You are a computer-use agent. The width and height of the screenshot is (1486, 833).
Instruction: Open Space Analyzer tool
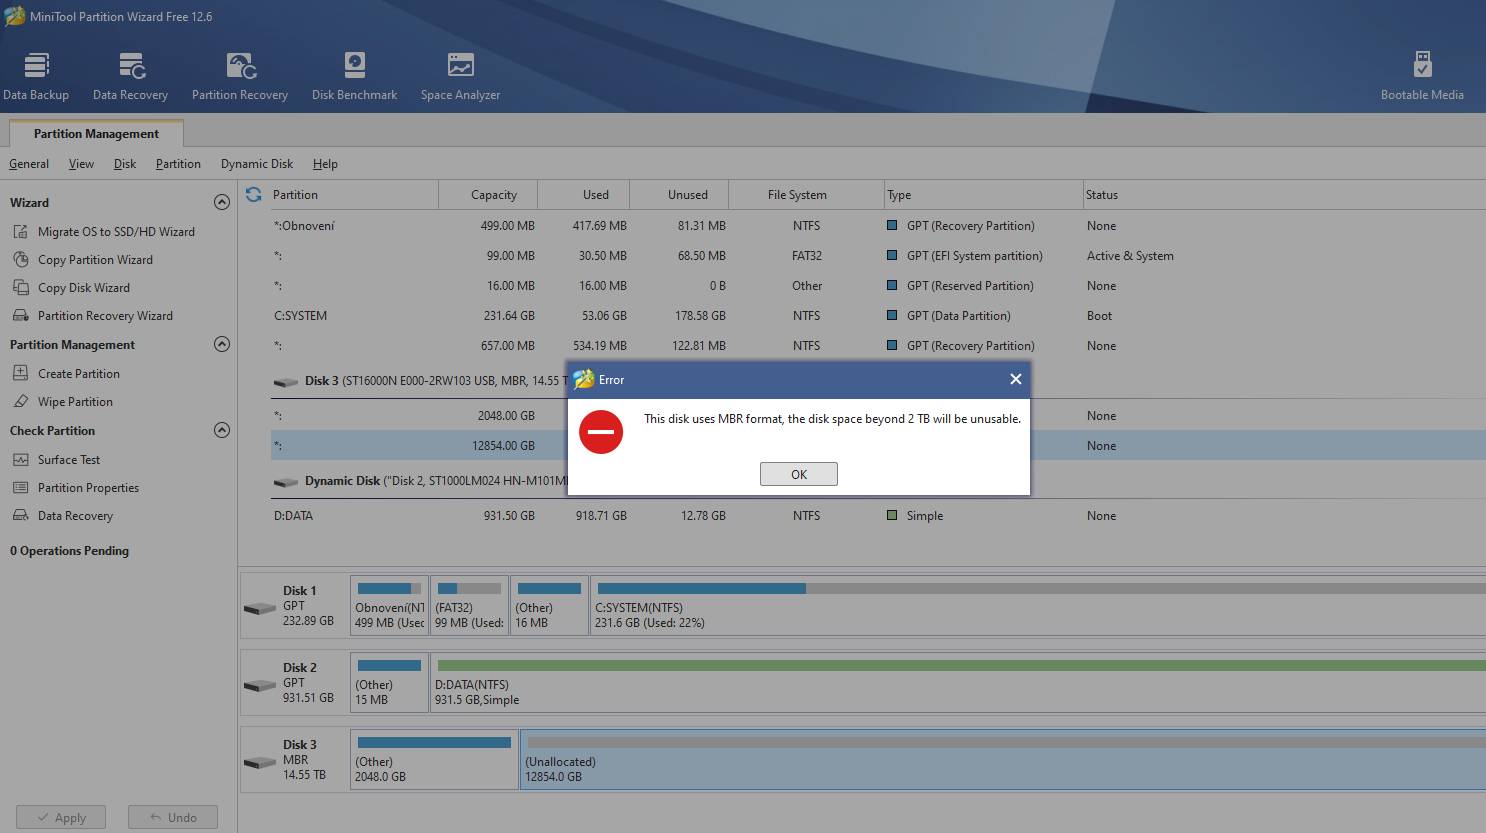(460, 76)
